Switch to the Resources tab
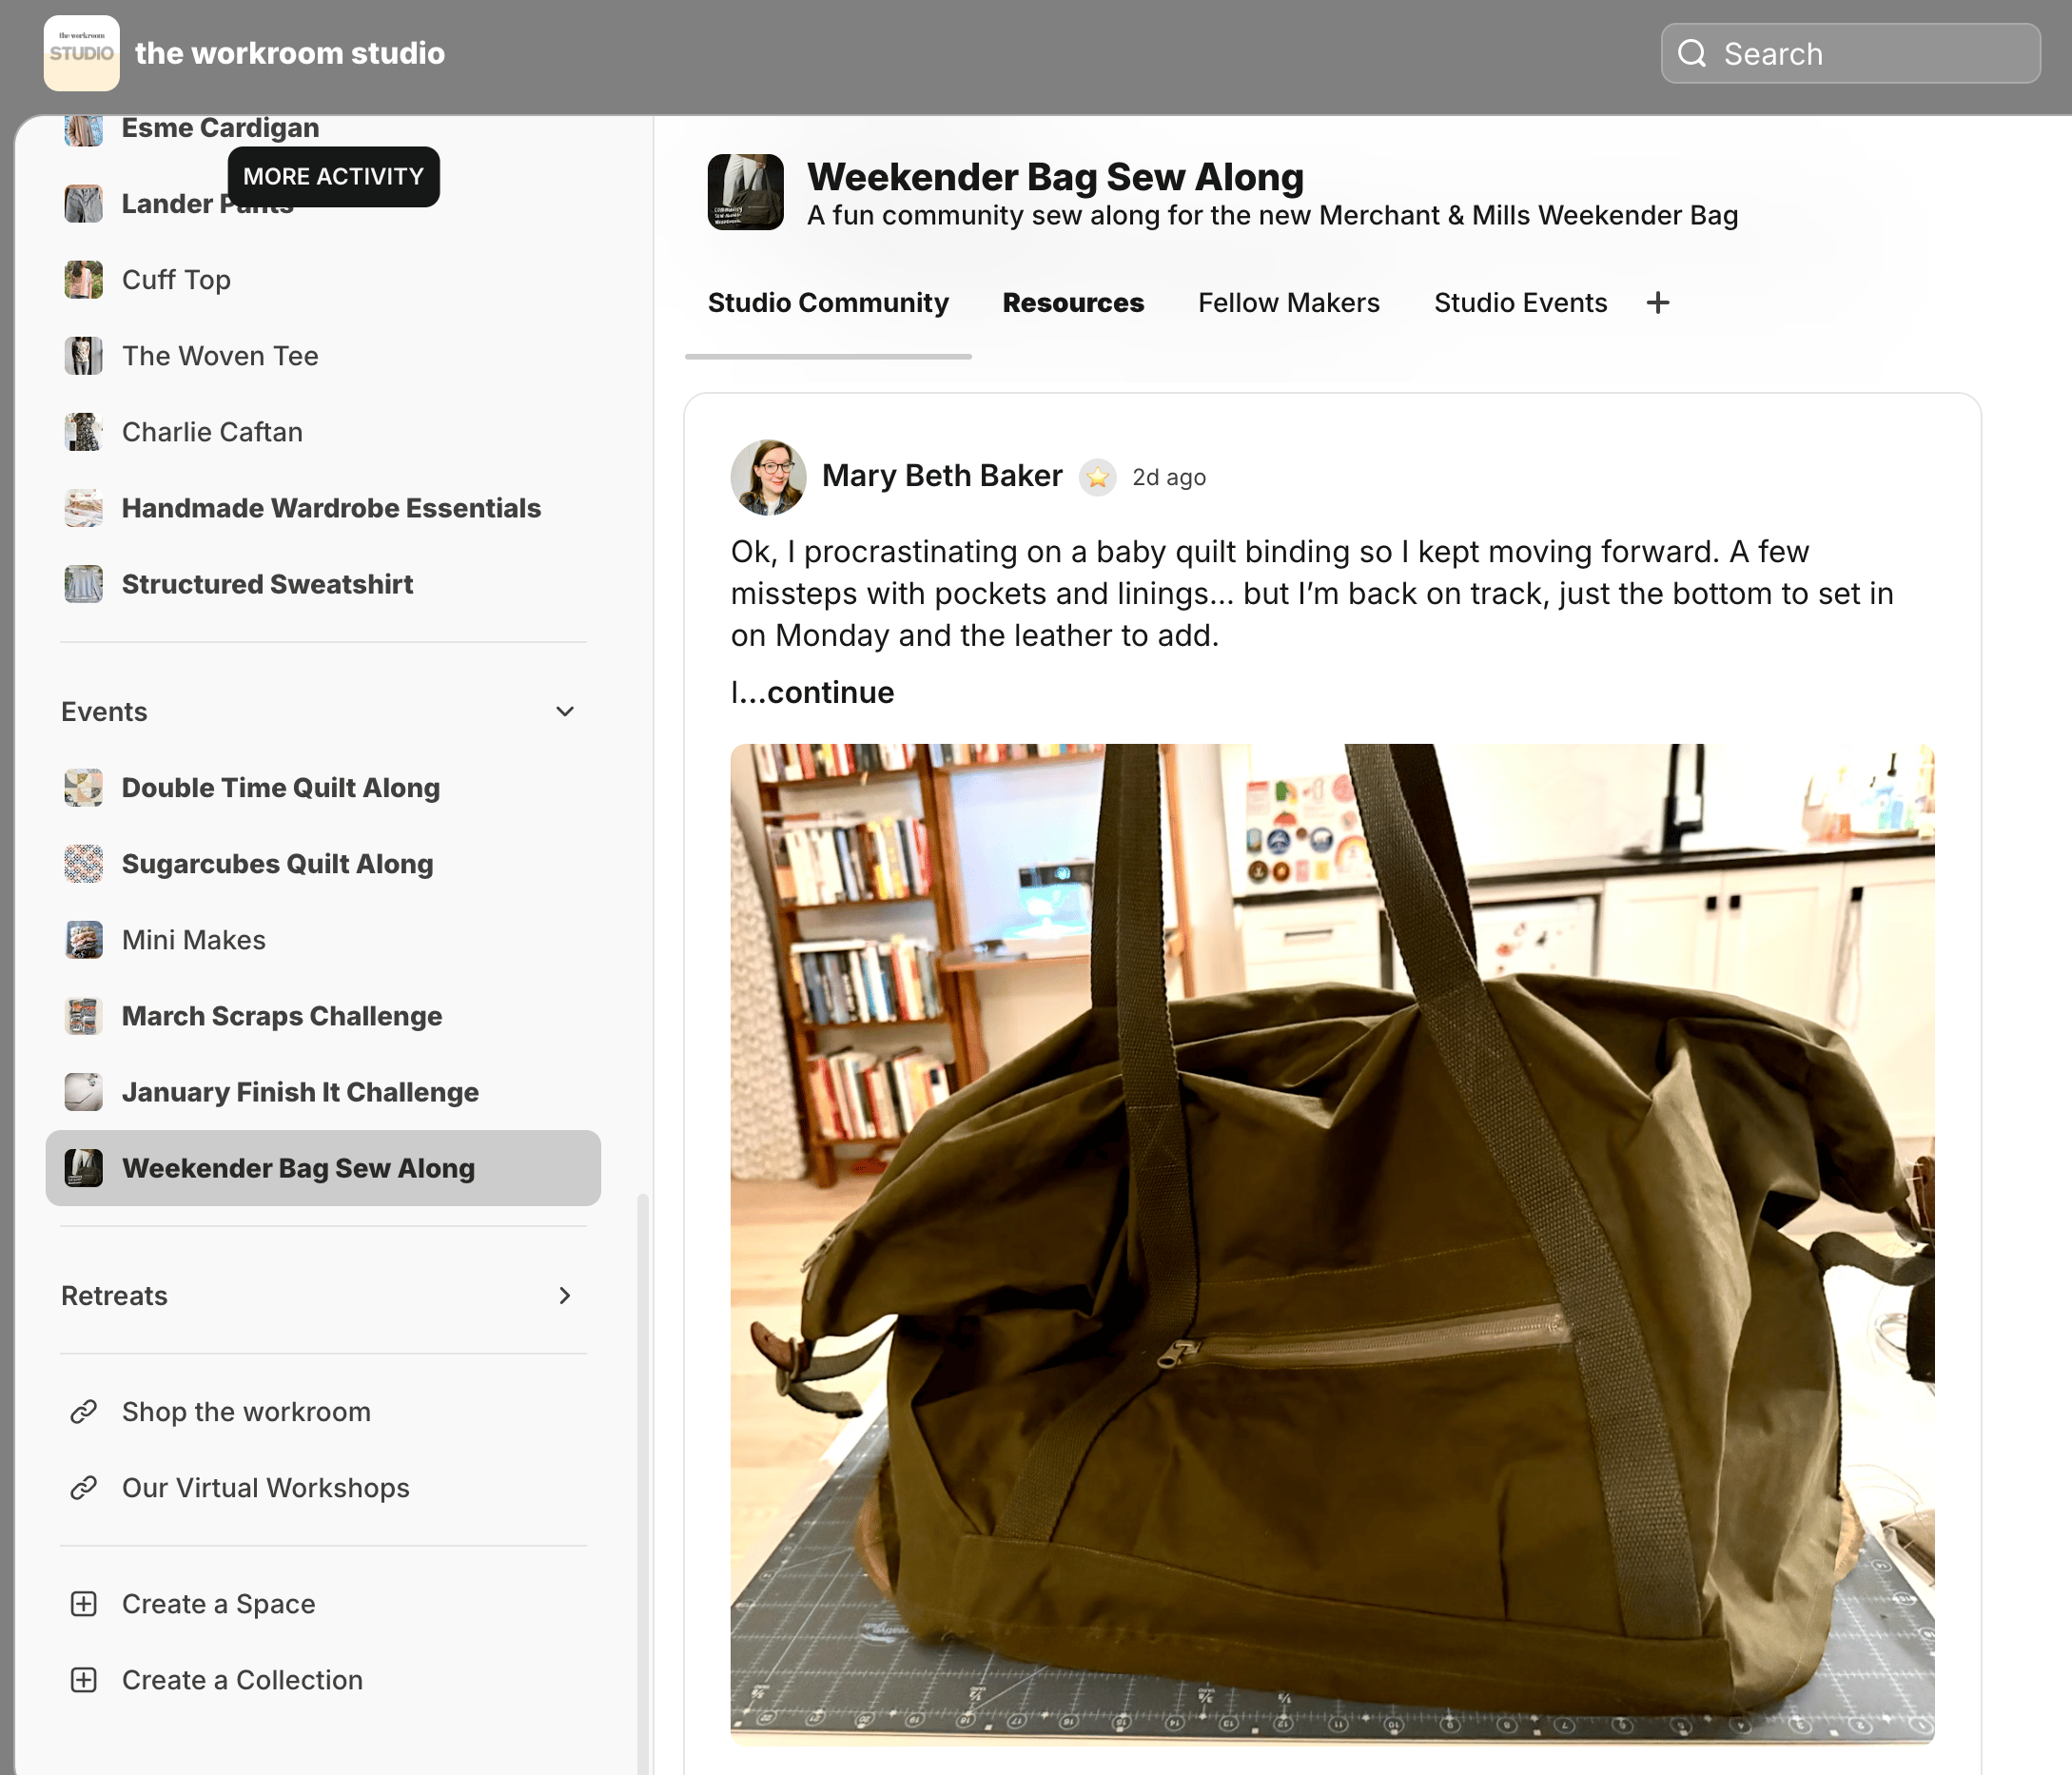 coord(1072,302)
